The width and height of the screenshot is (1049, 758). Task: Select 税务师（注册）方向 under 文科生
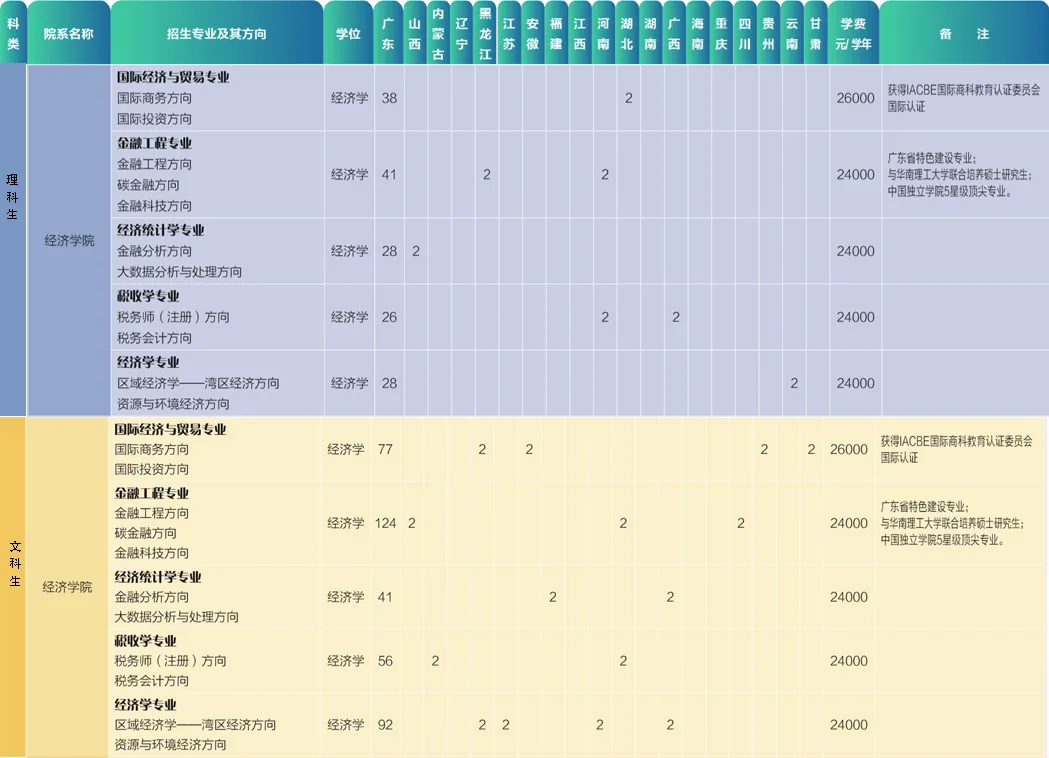click(x=168, y=660)
